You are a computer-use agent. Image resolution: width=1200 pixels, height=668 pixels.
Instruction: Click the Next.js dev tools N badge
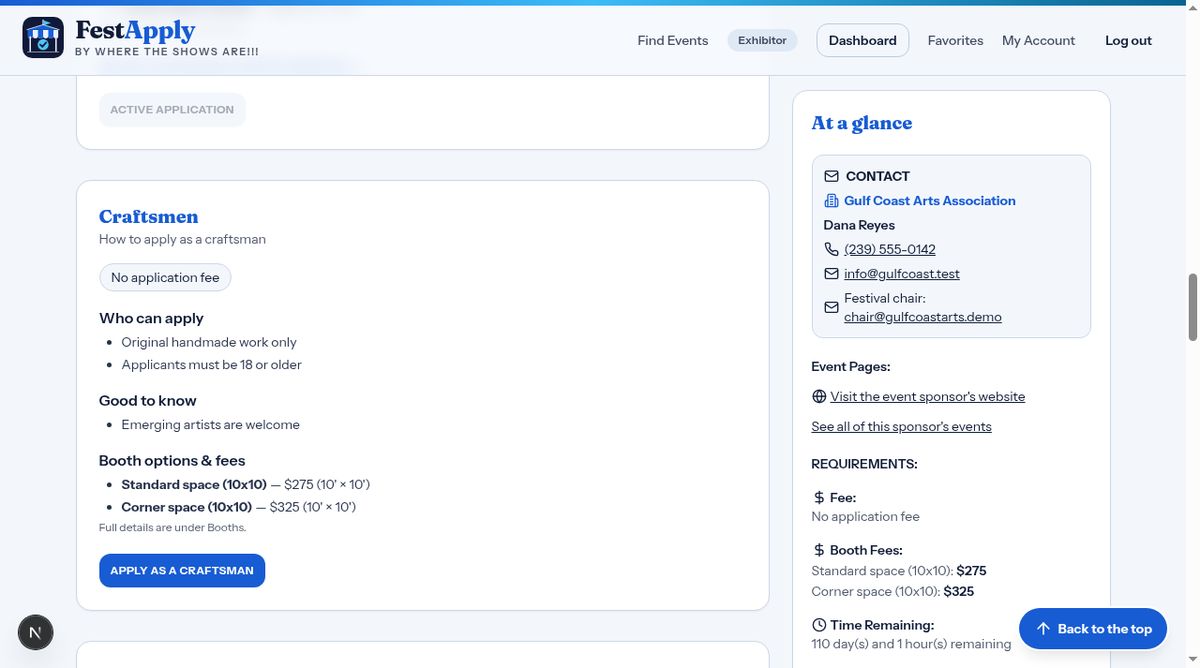(x=36, y=632)
